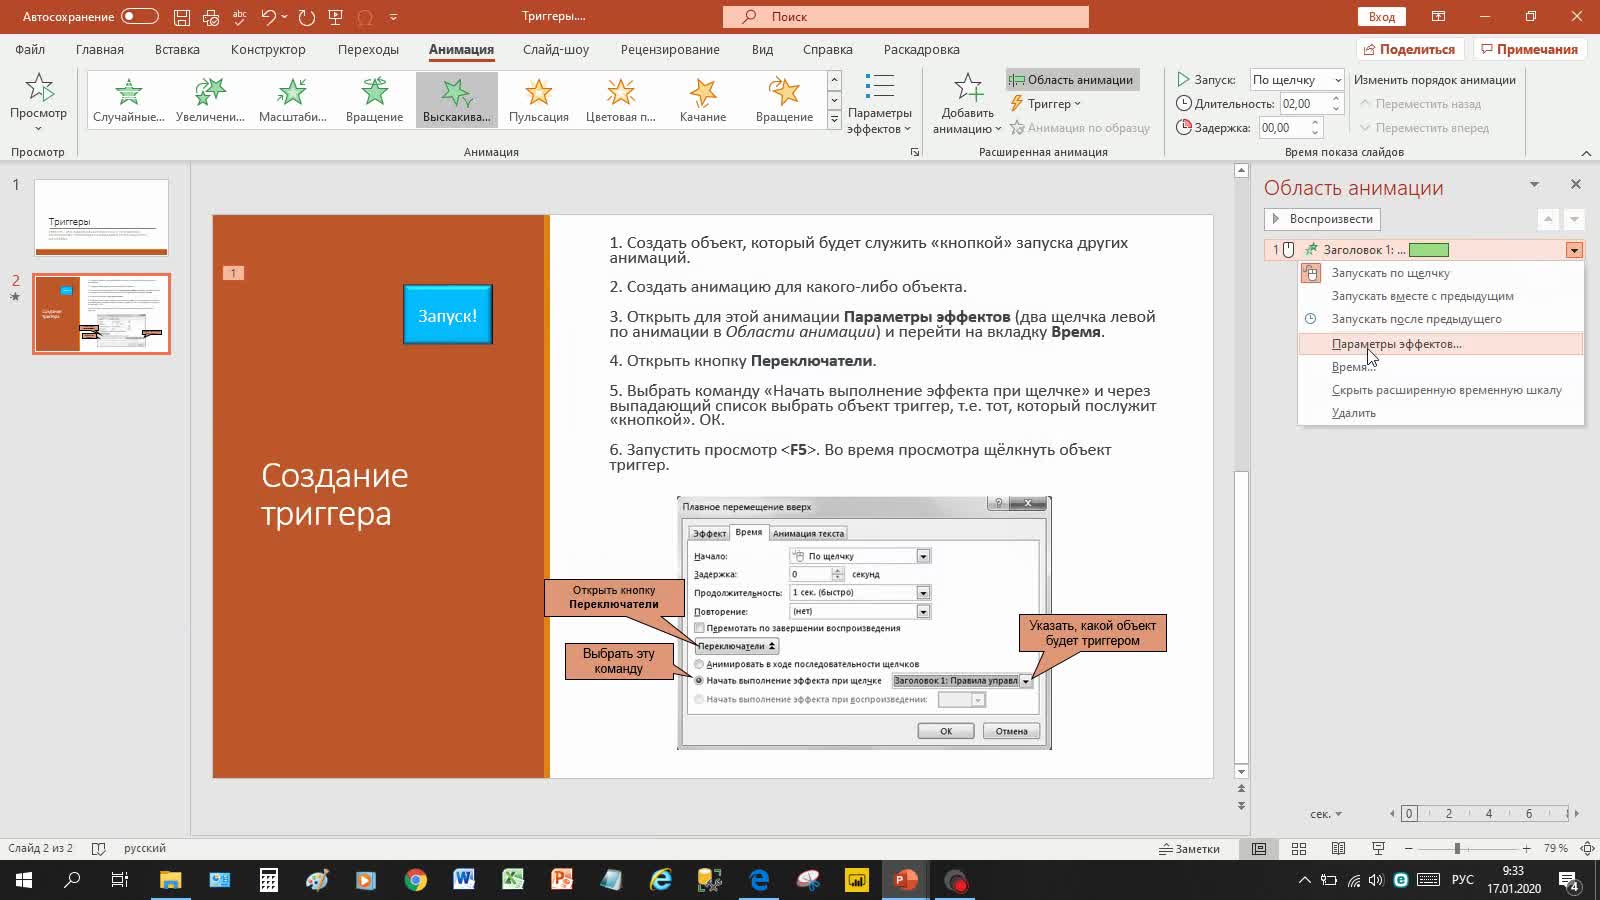Select the green Вращение entrance effect
Viewport: 1600px width, 900px height.
pyautogui.click(x=374, y=99)
